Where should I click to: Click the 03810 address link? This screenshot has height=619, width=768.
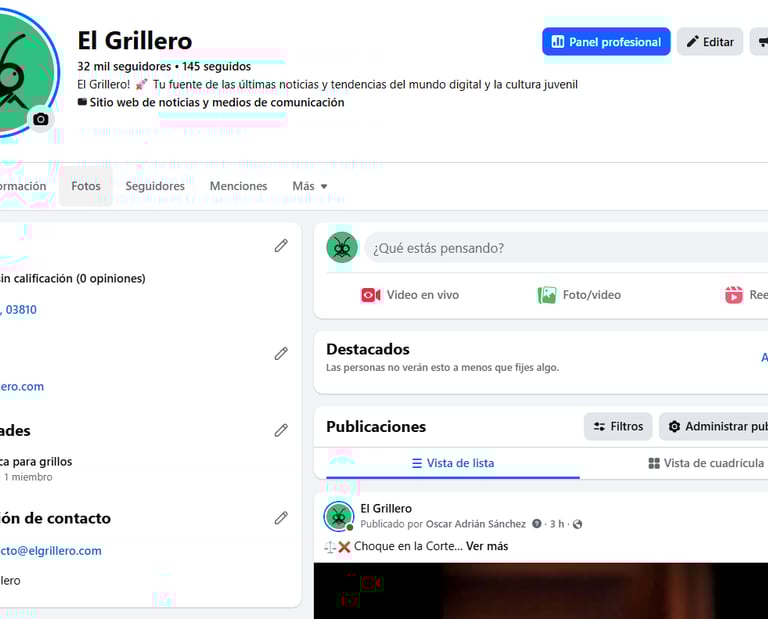pyautogui.click(x=19, y=310)
